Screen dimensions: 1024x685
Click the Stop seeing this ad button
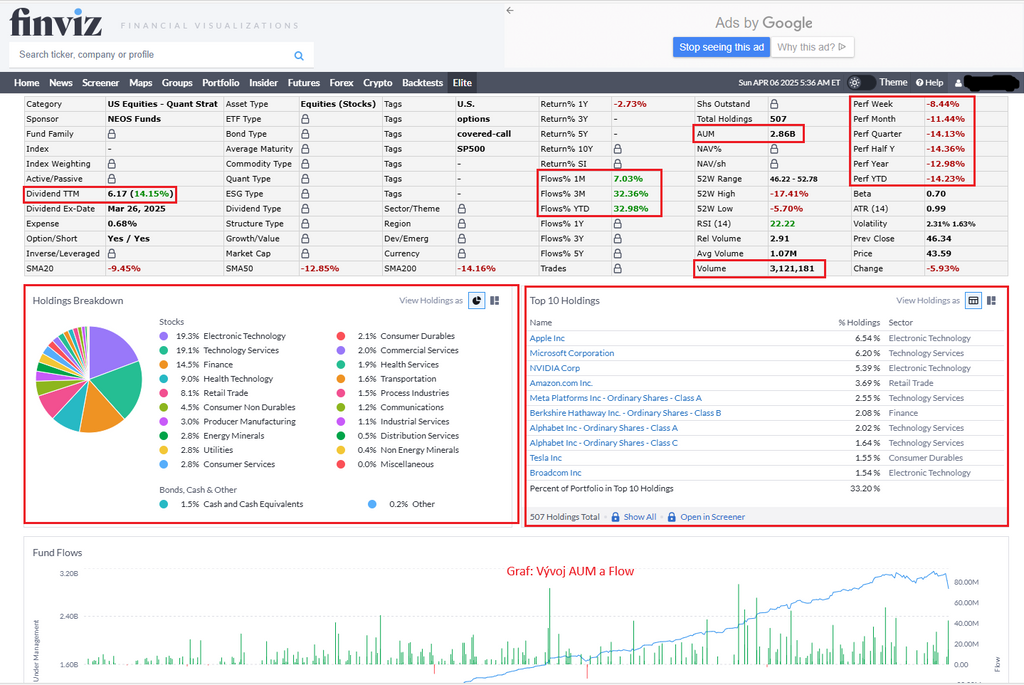coord(721,47)
